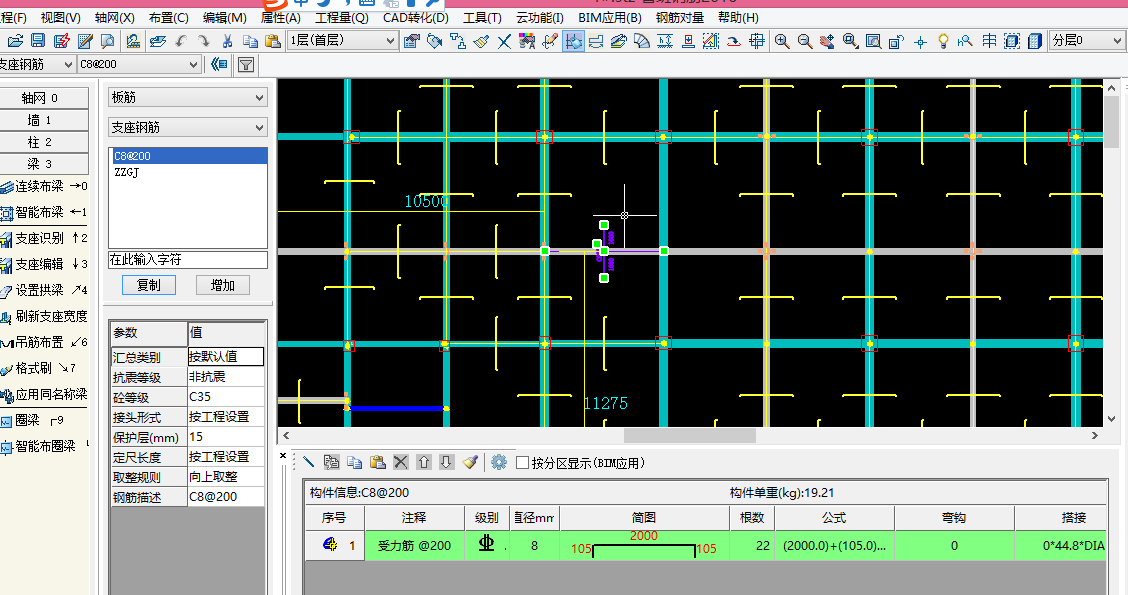Viewport: 1128px width, 595px height.
Task: Click the 在此输入字符 search input field
Action: 188,260
